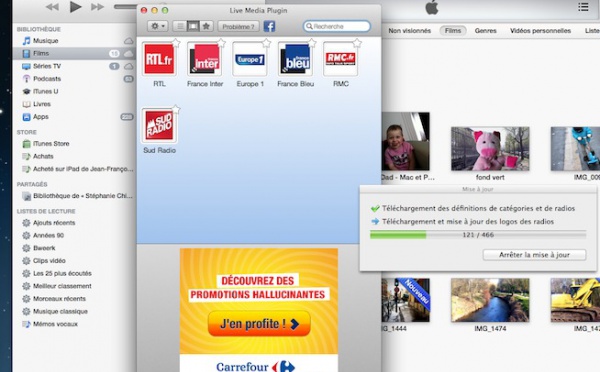Viewport: 600px width, 372px height.
Task: Switch to icon grid view in plugin toolbar
Action: pos(193,26)
